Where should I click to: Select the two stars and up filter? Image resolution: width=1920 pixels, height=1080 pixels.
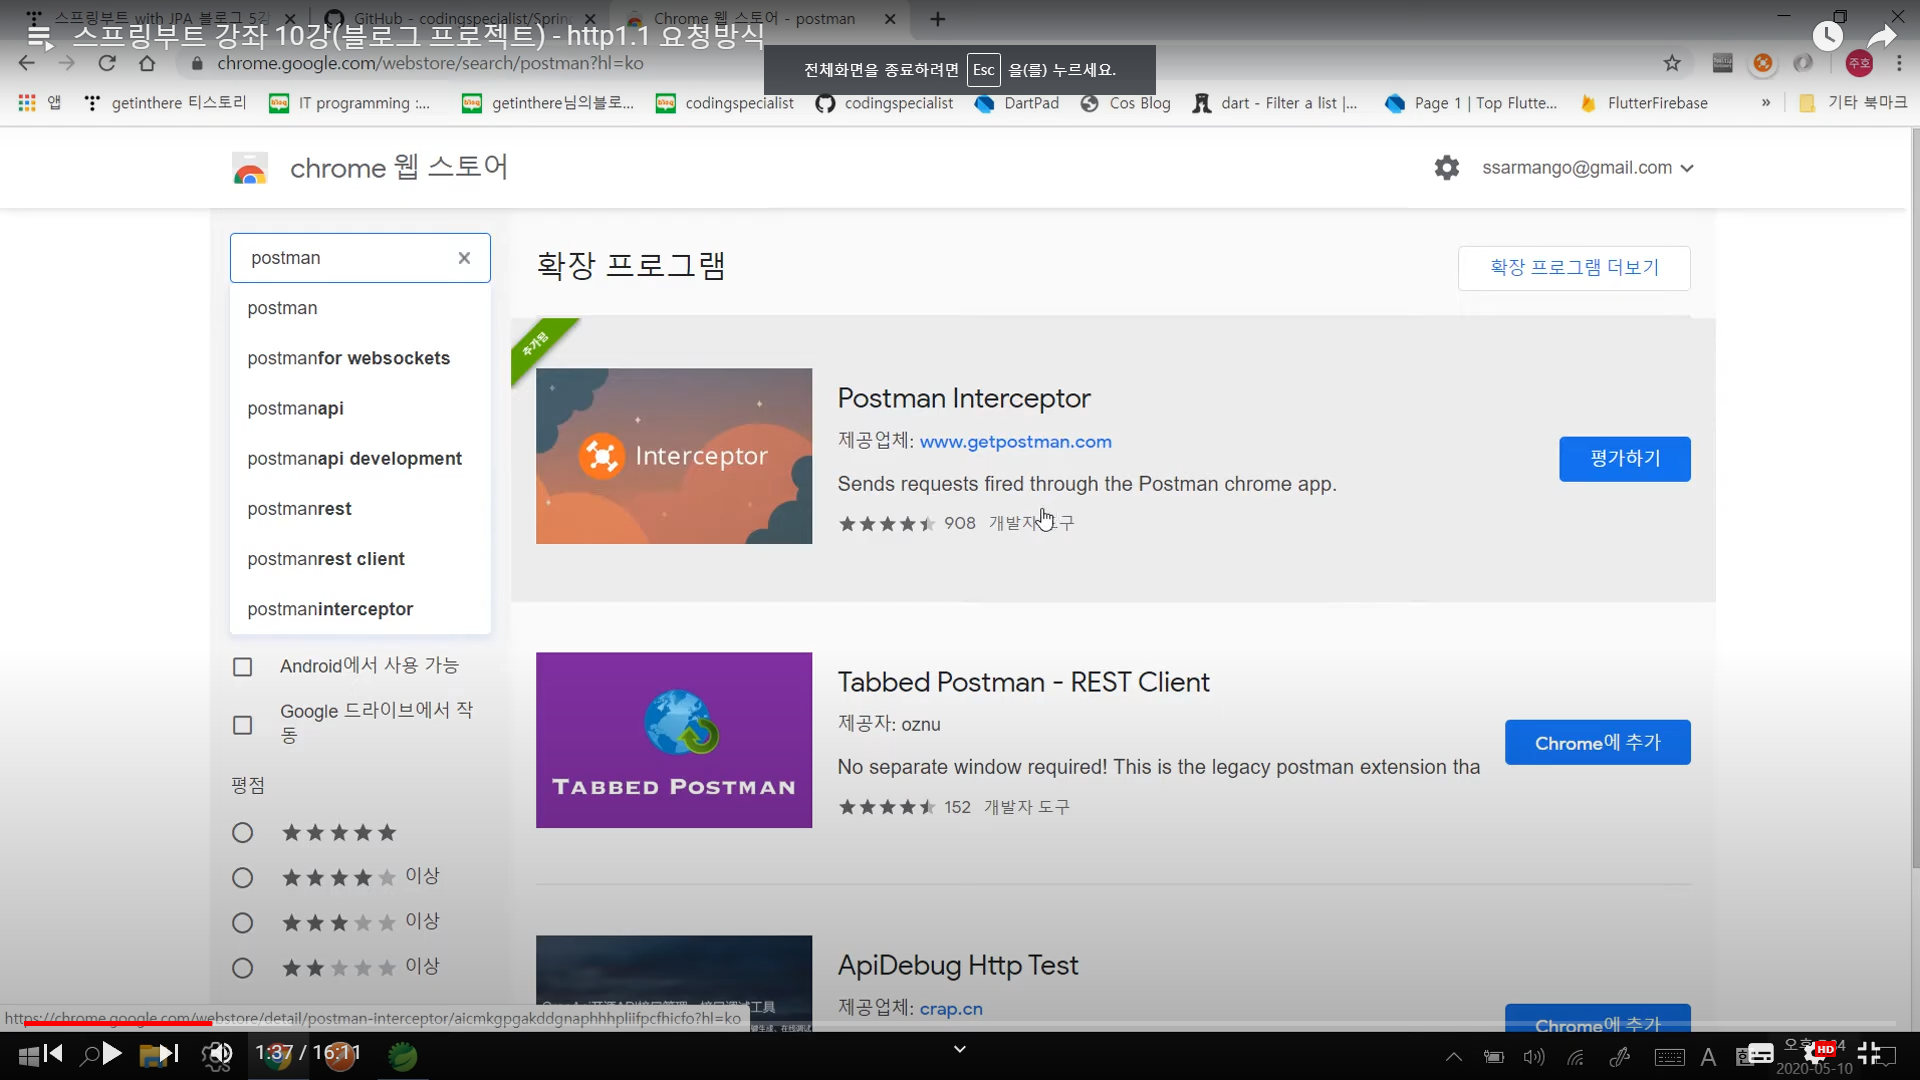pos(242,968)
